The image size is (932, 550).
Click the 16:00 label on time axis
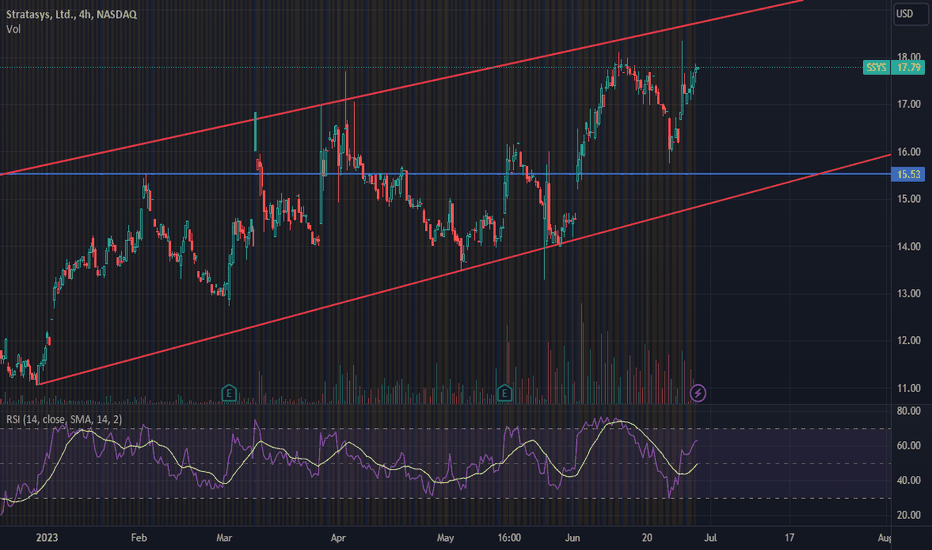pyautogui.click(x=509, y=538)
